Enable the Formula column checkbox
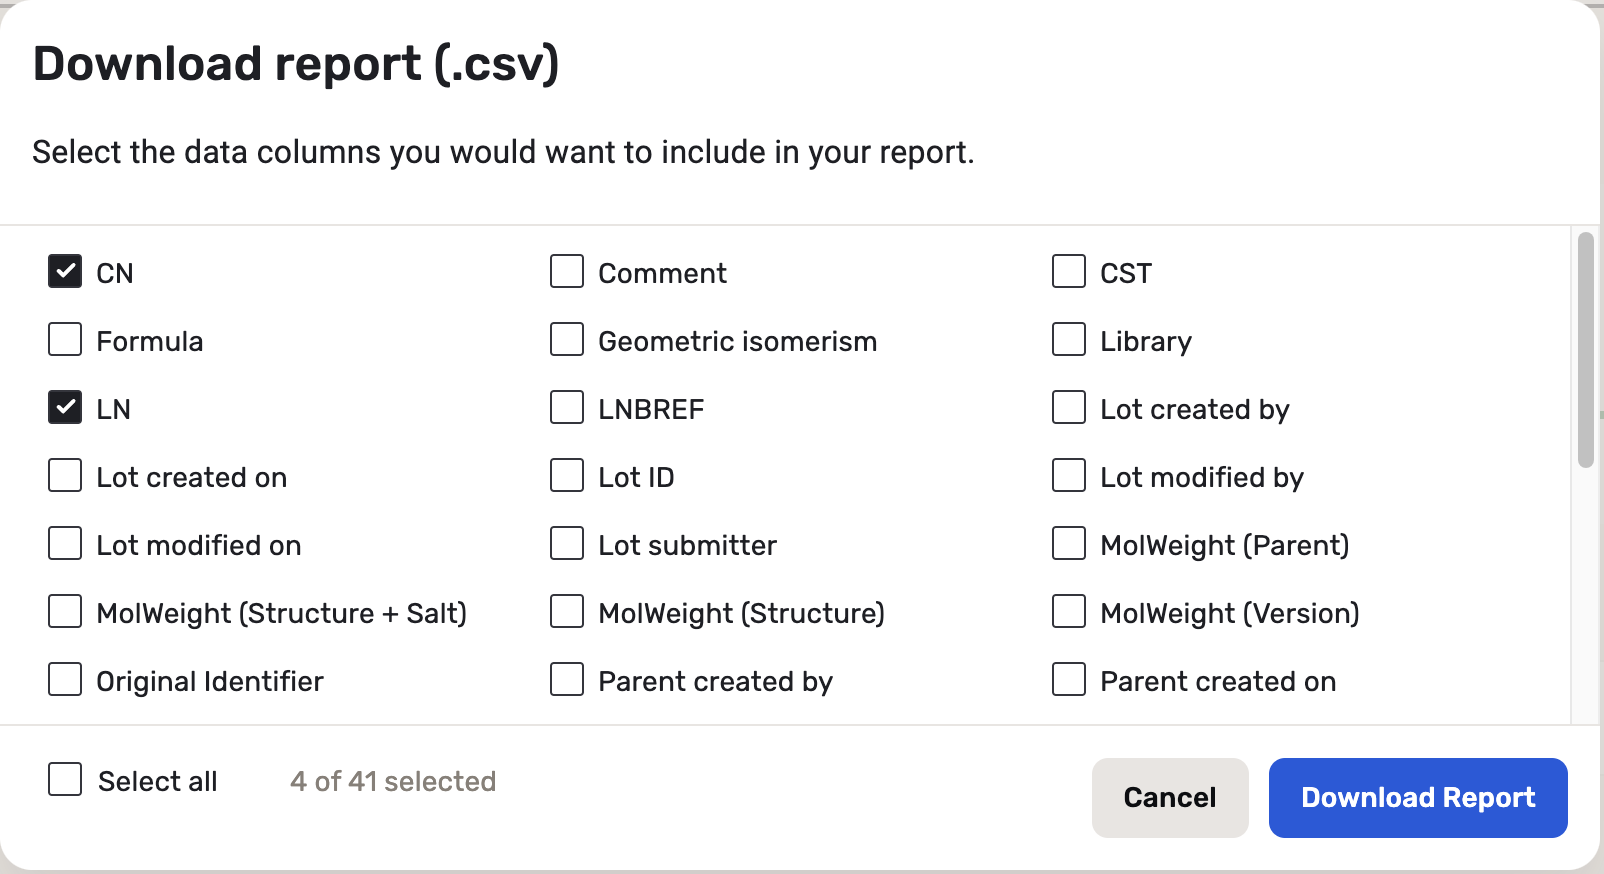This screenshot has width=1604, height=874. click(65, 339)
